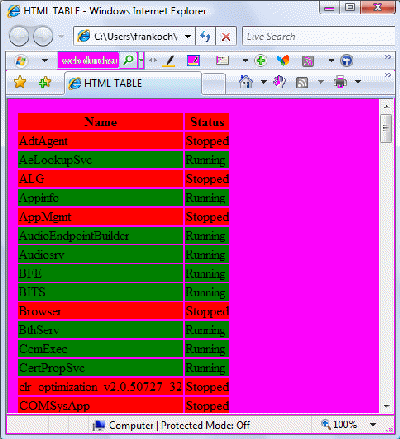Go back with the Back button
This screenshot has height=439, width=400.
click(19, 36)
